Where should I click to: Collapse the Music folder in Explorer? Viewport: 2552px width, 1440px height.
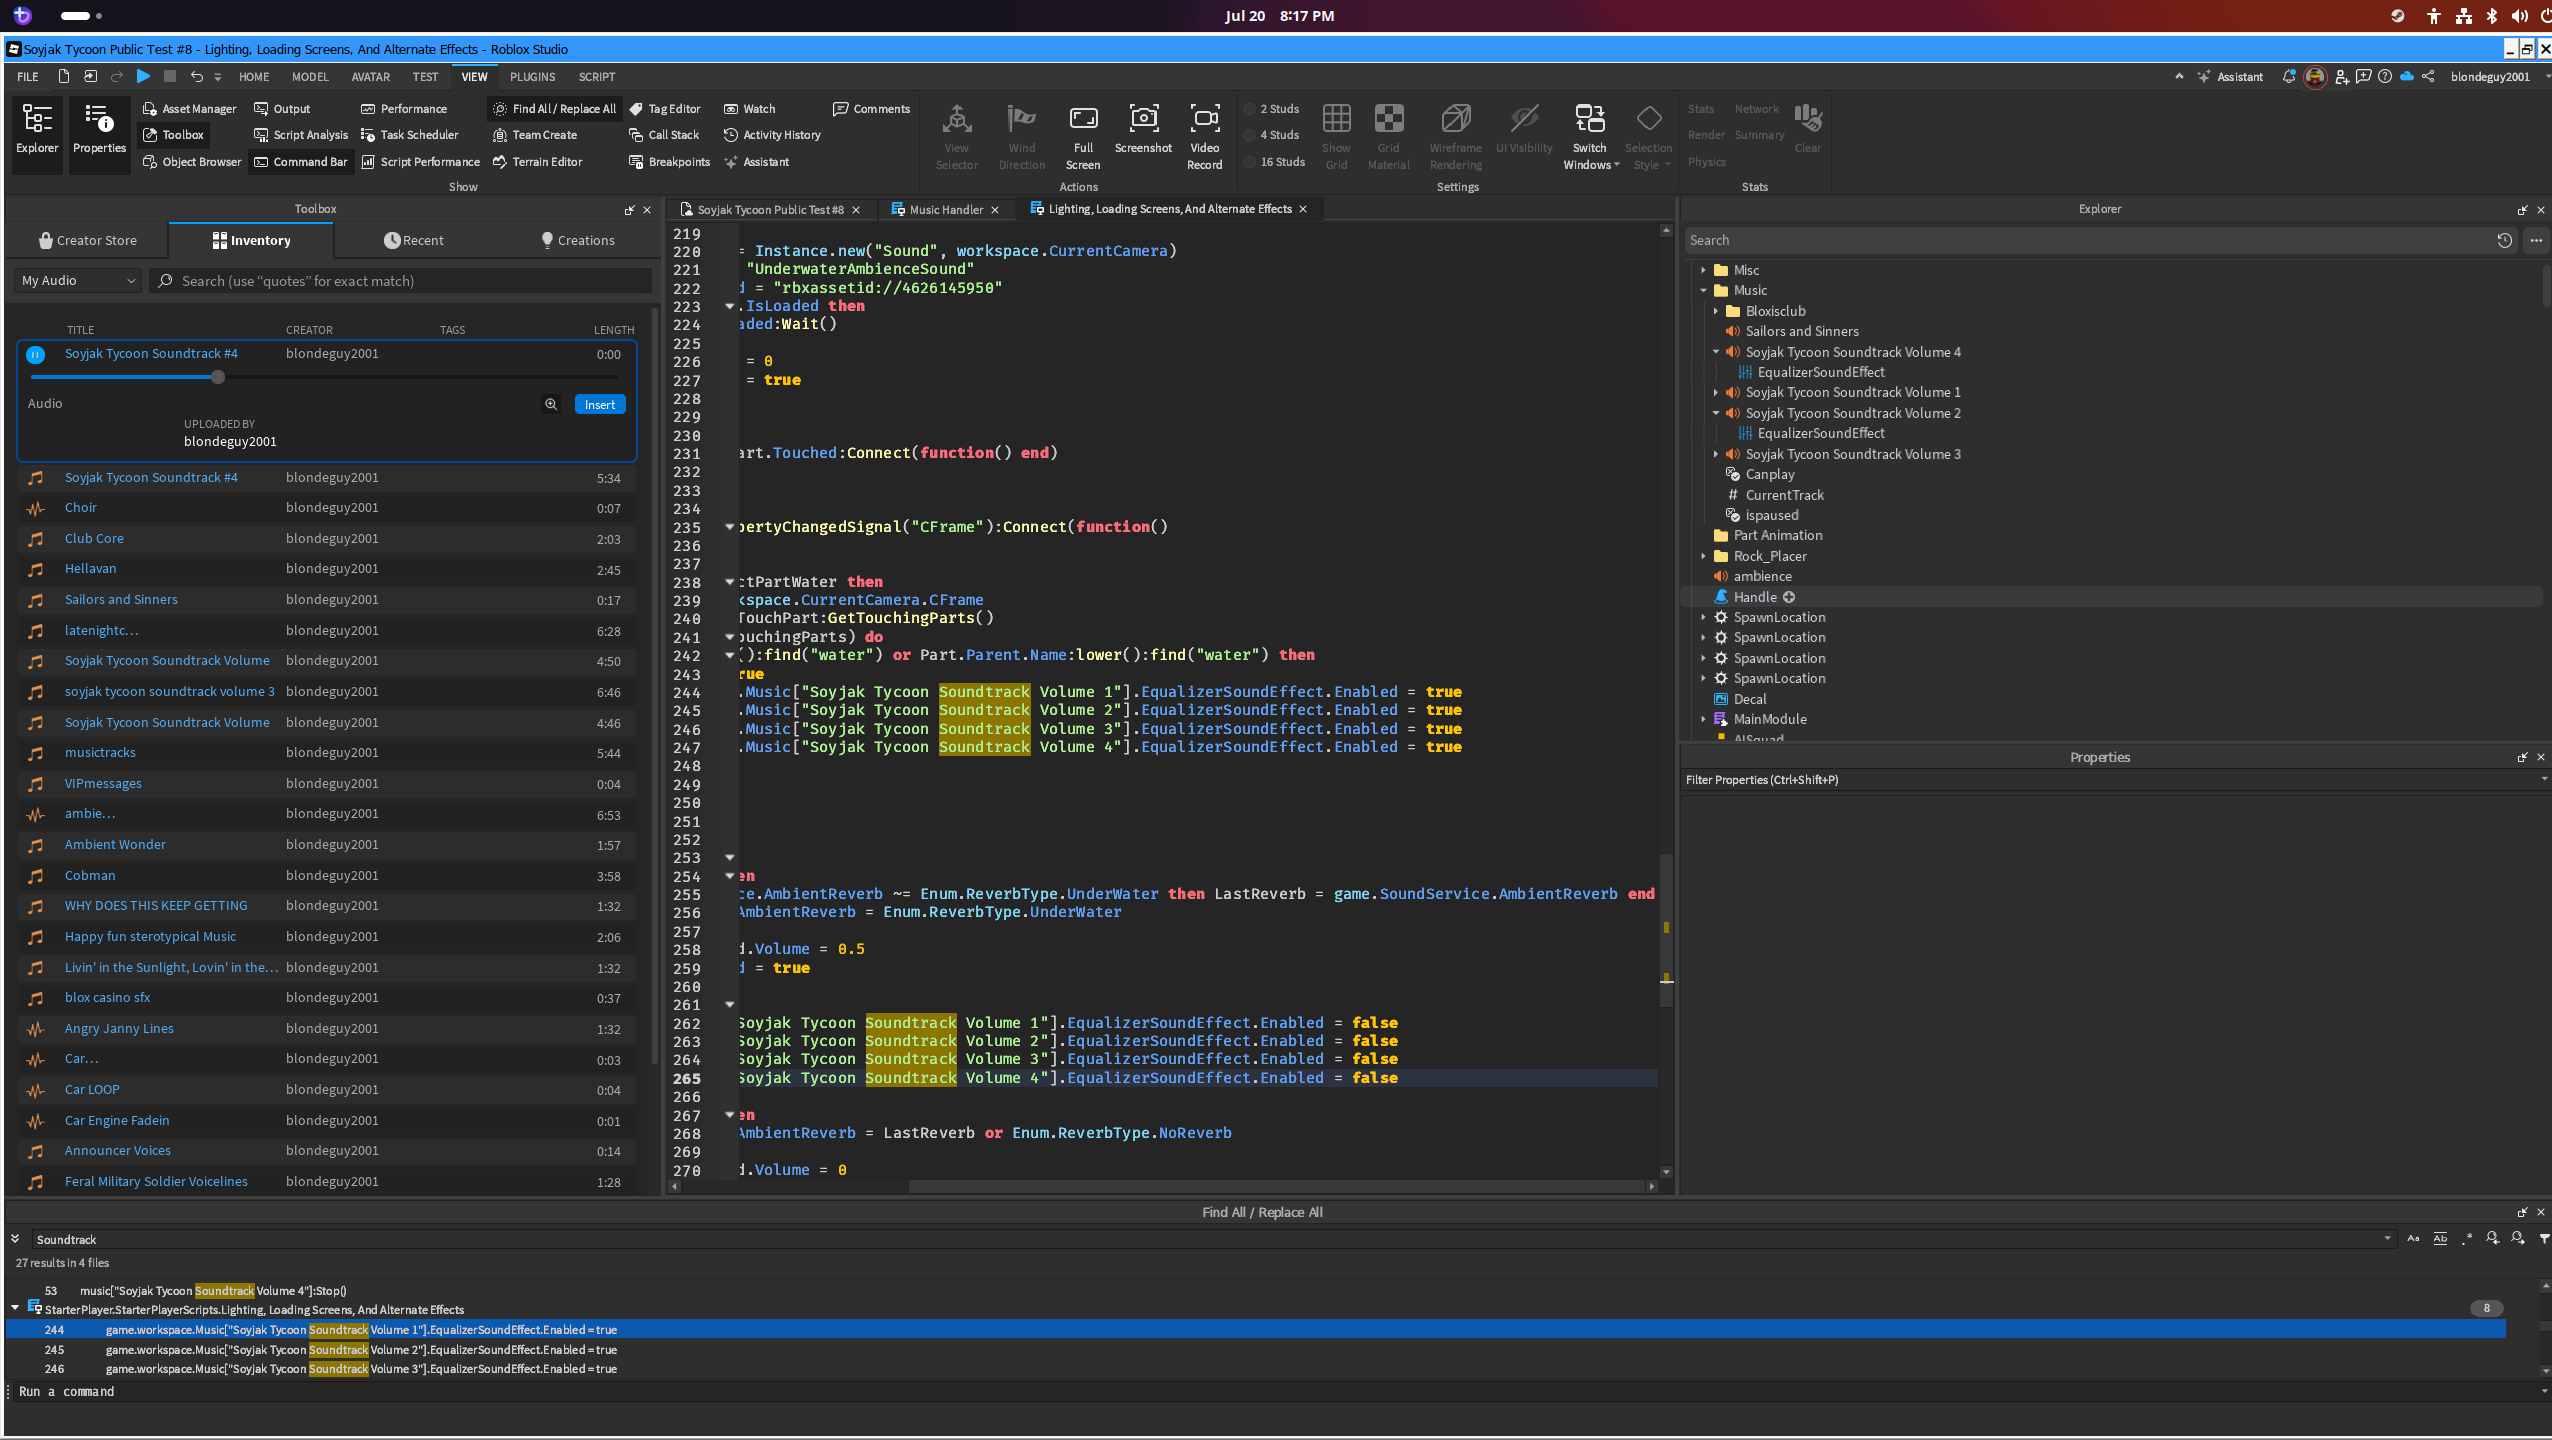point(1703,291)
